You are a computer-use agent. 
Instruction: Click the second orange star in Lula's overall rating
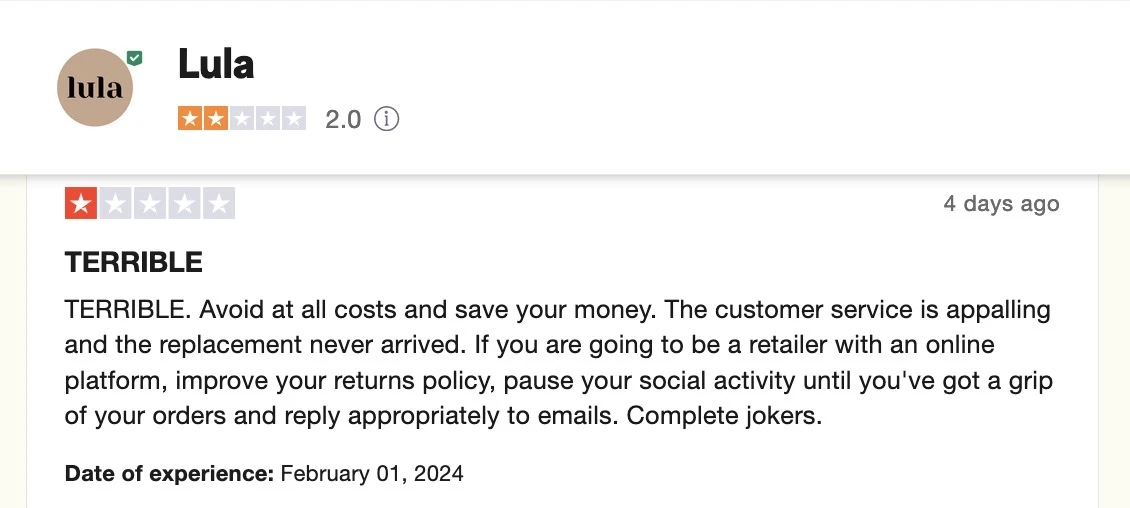pyautogui.click(x=215, y=118)
